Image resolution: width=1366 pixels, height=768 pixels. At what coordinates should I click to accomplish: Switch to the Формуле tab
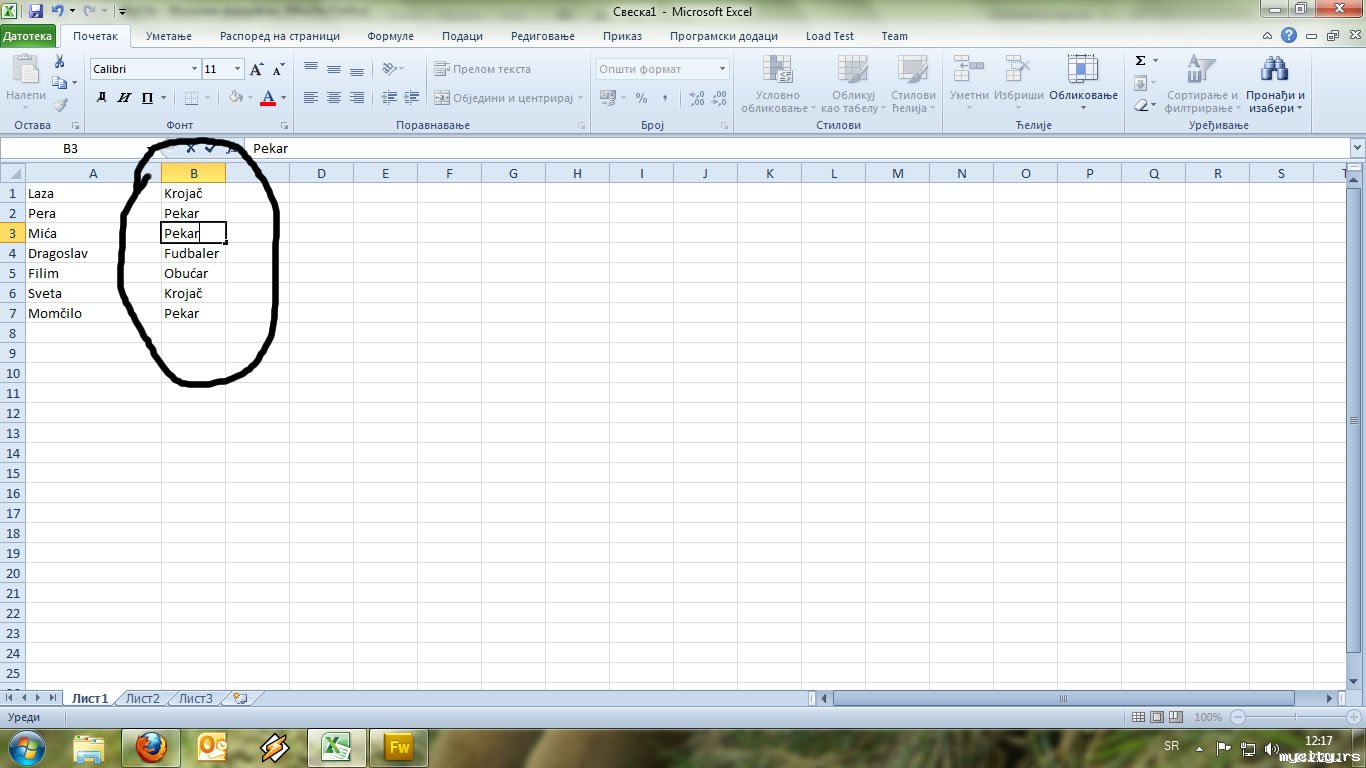pos(390,36)
